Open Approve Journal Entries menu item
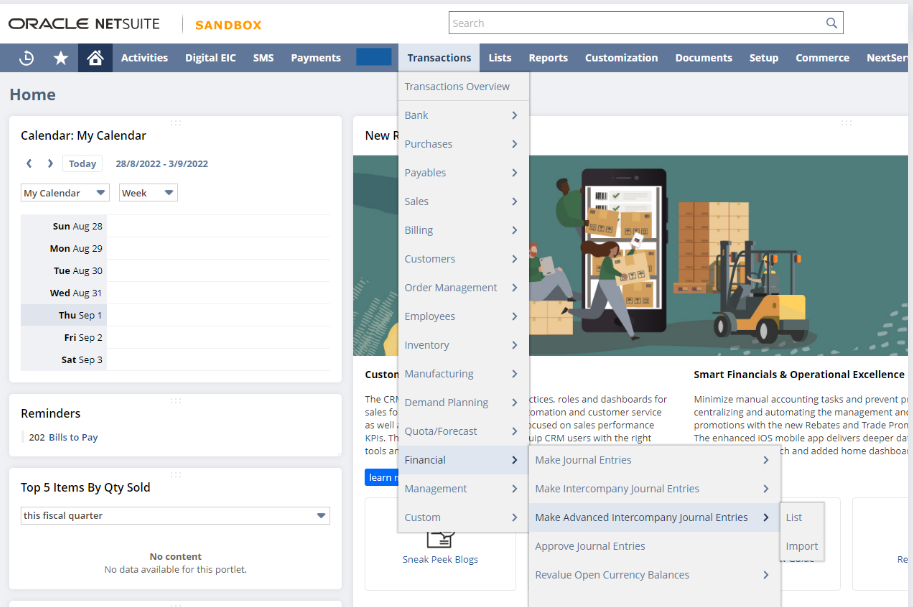Image resolution: width=913 pixels, height=607 pixels. pyautogui.click(x=590, y=546)
